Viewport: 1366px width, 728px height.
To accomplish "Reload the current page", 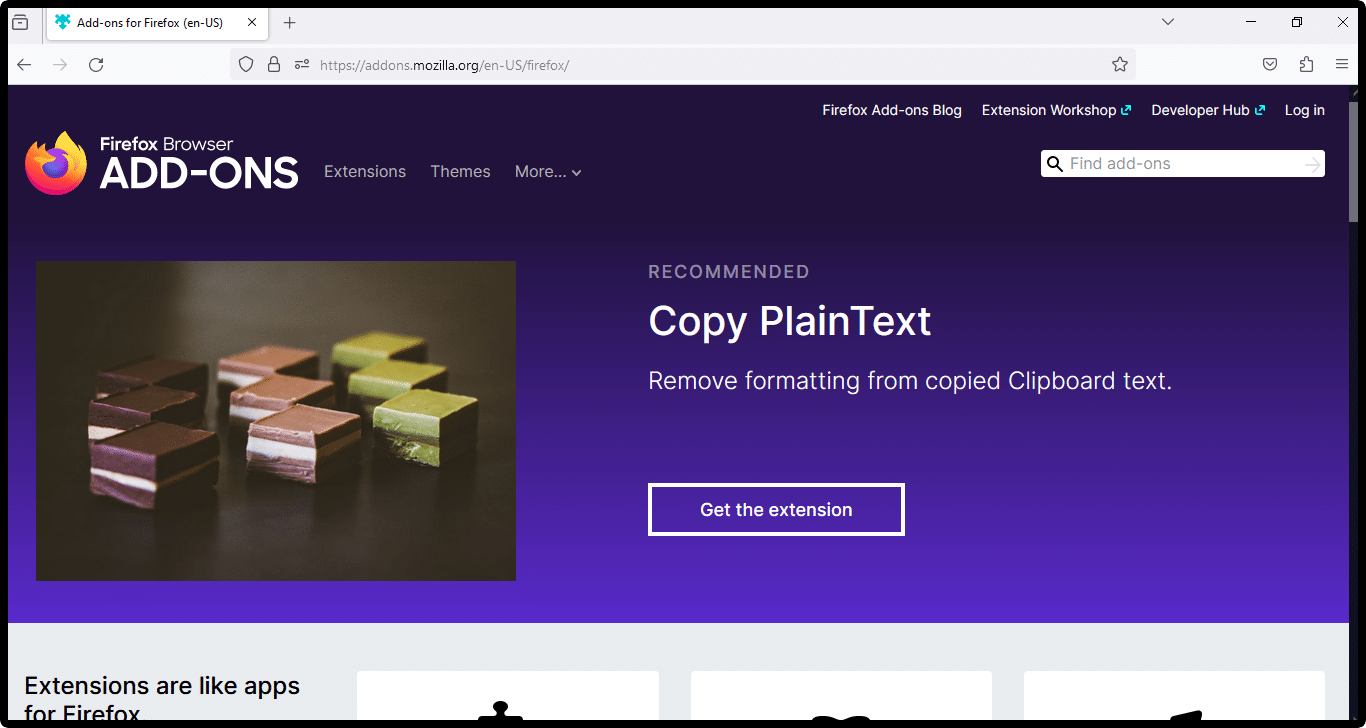I will tap(96, 65).
